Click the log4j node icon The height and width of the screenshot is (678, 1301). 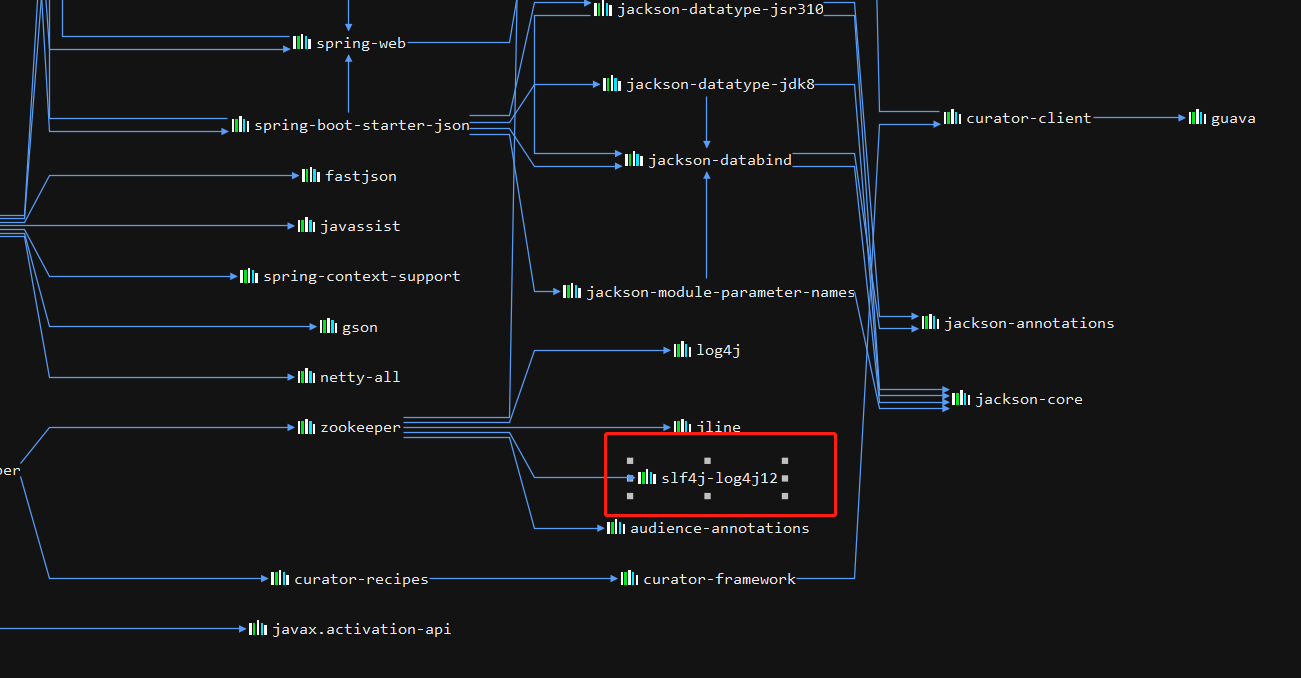(681, 349)
